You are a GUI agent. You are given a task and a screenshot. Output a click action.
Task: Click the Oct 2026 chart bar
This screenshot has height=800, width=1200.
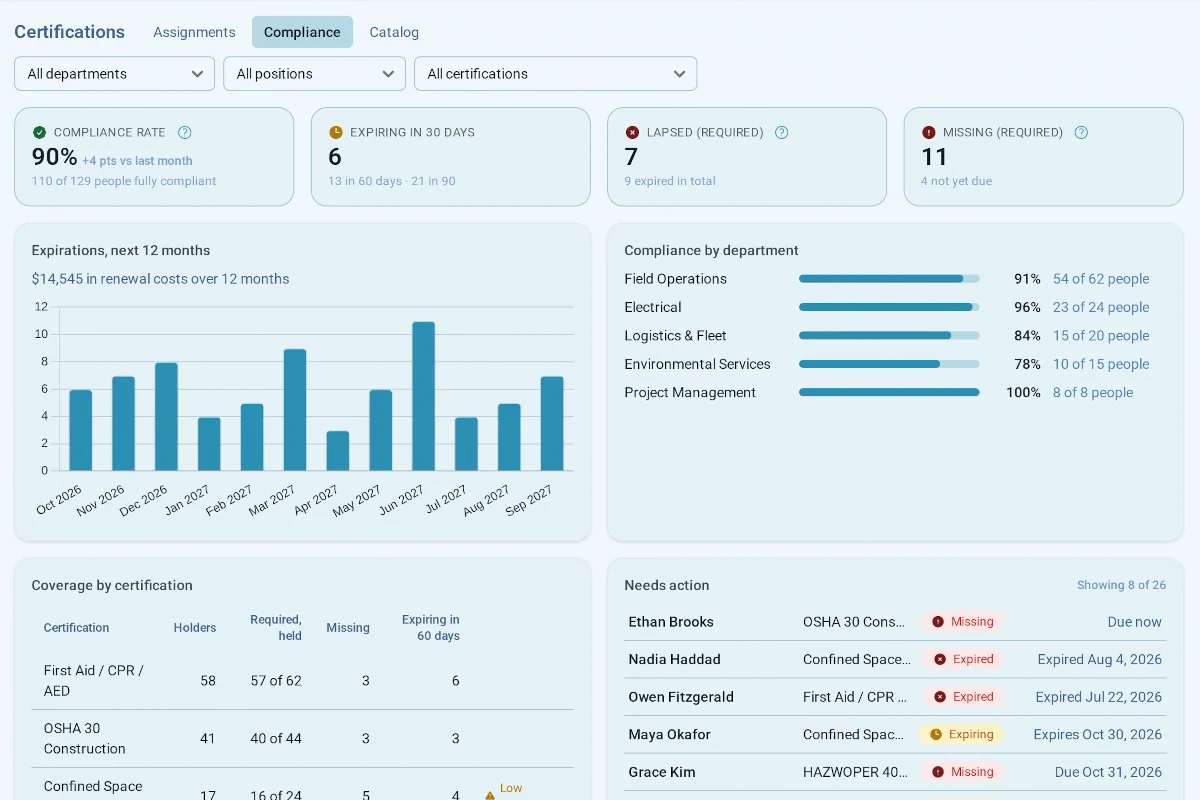pos(80,430)
